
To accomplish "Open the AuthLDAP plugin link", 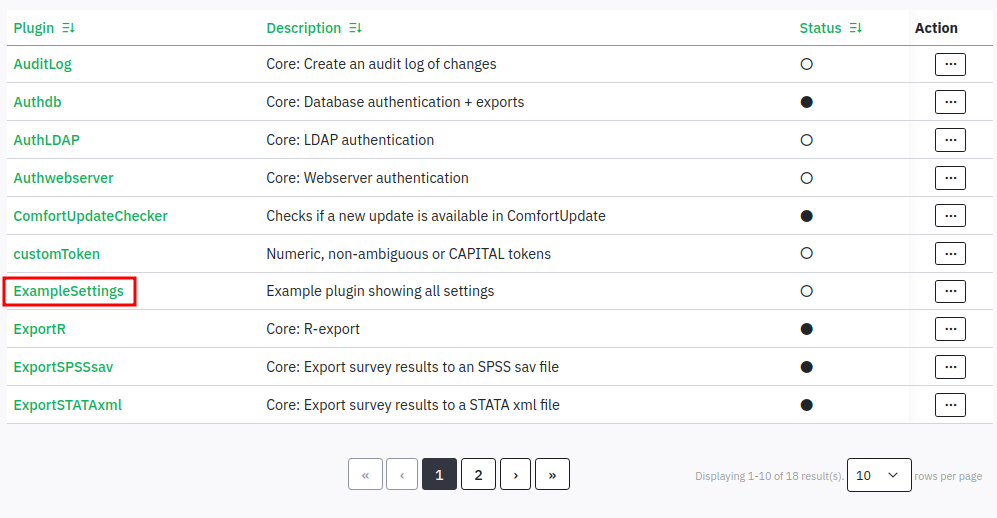I will 46,140.
